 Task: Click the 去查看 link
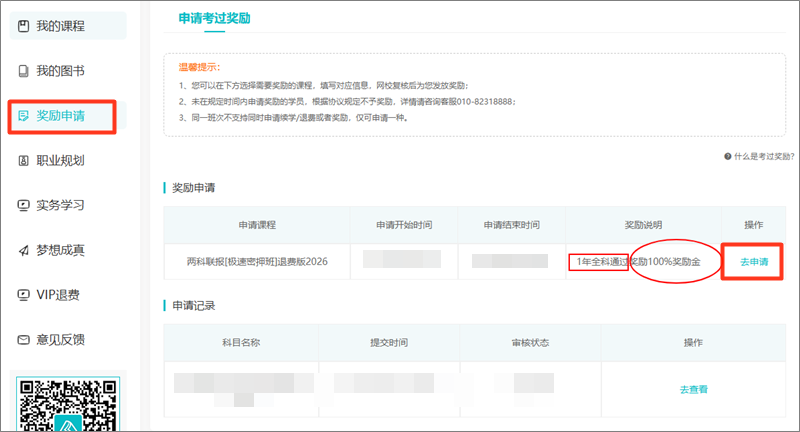pyautogui.click(x=693, y=390)
